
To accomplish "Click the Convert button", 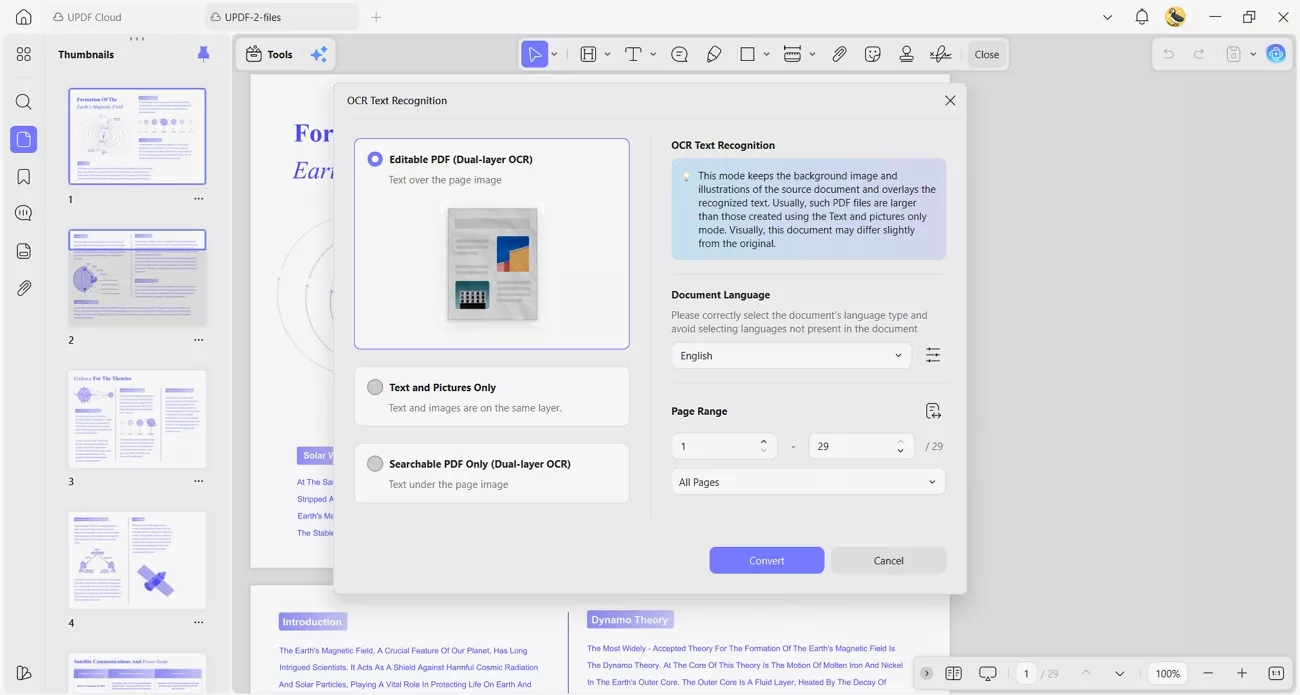I will coord(767,560).
